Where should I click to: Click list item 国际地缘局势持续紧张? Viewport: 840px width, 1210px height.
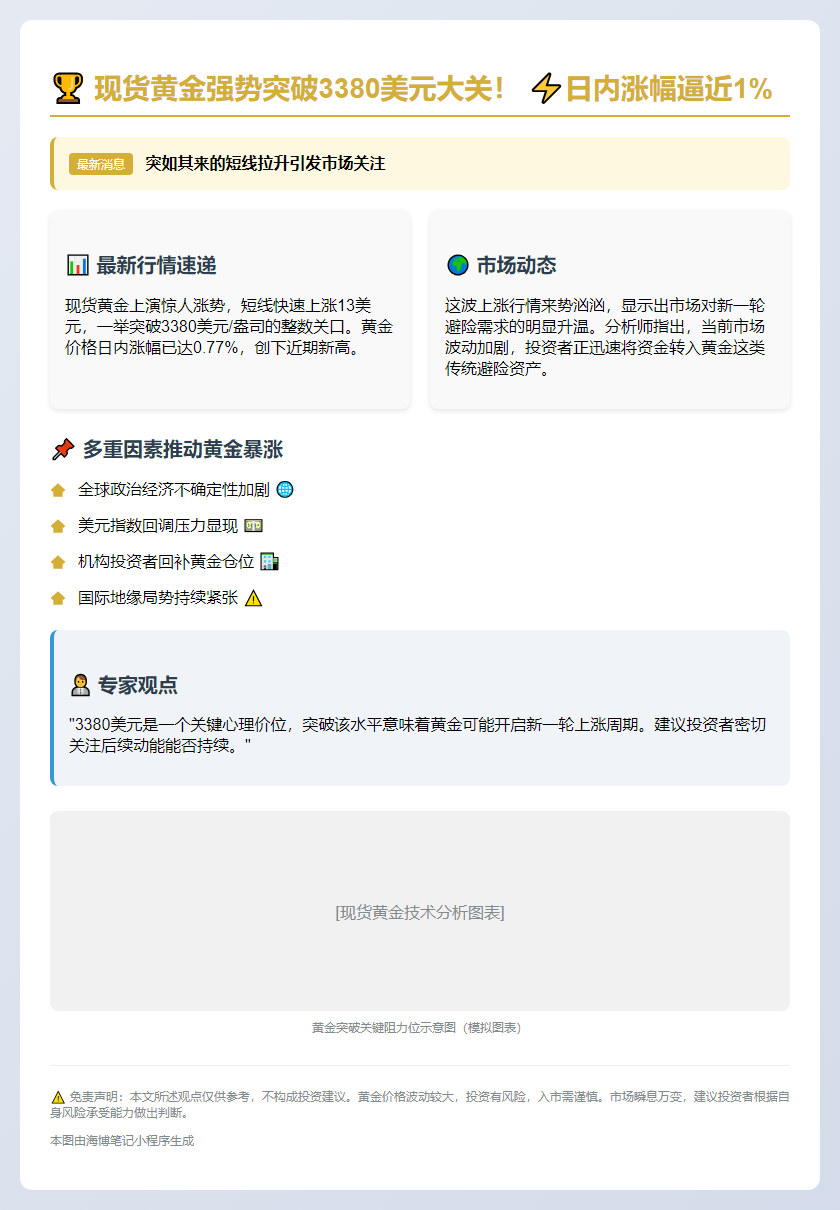click(158, 598)
